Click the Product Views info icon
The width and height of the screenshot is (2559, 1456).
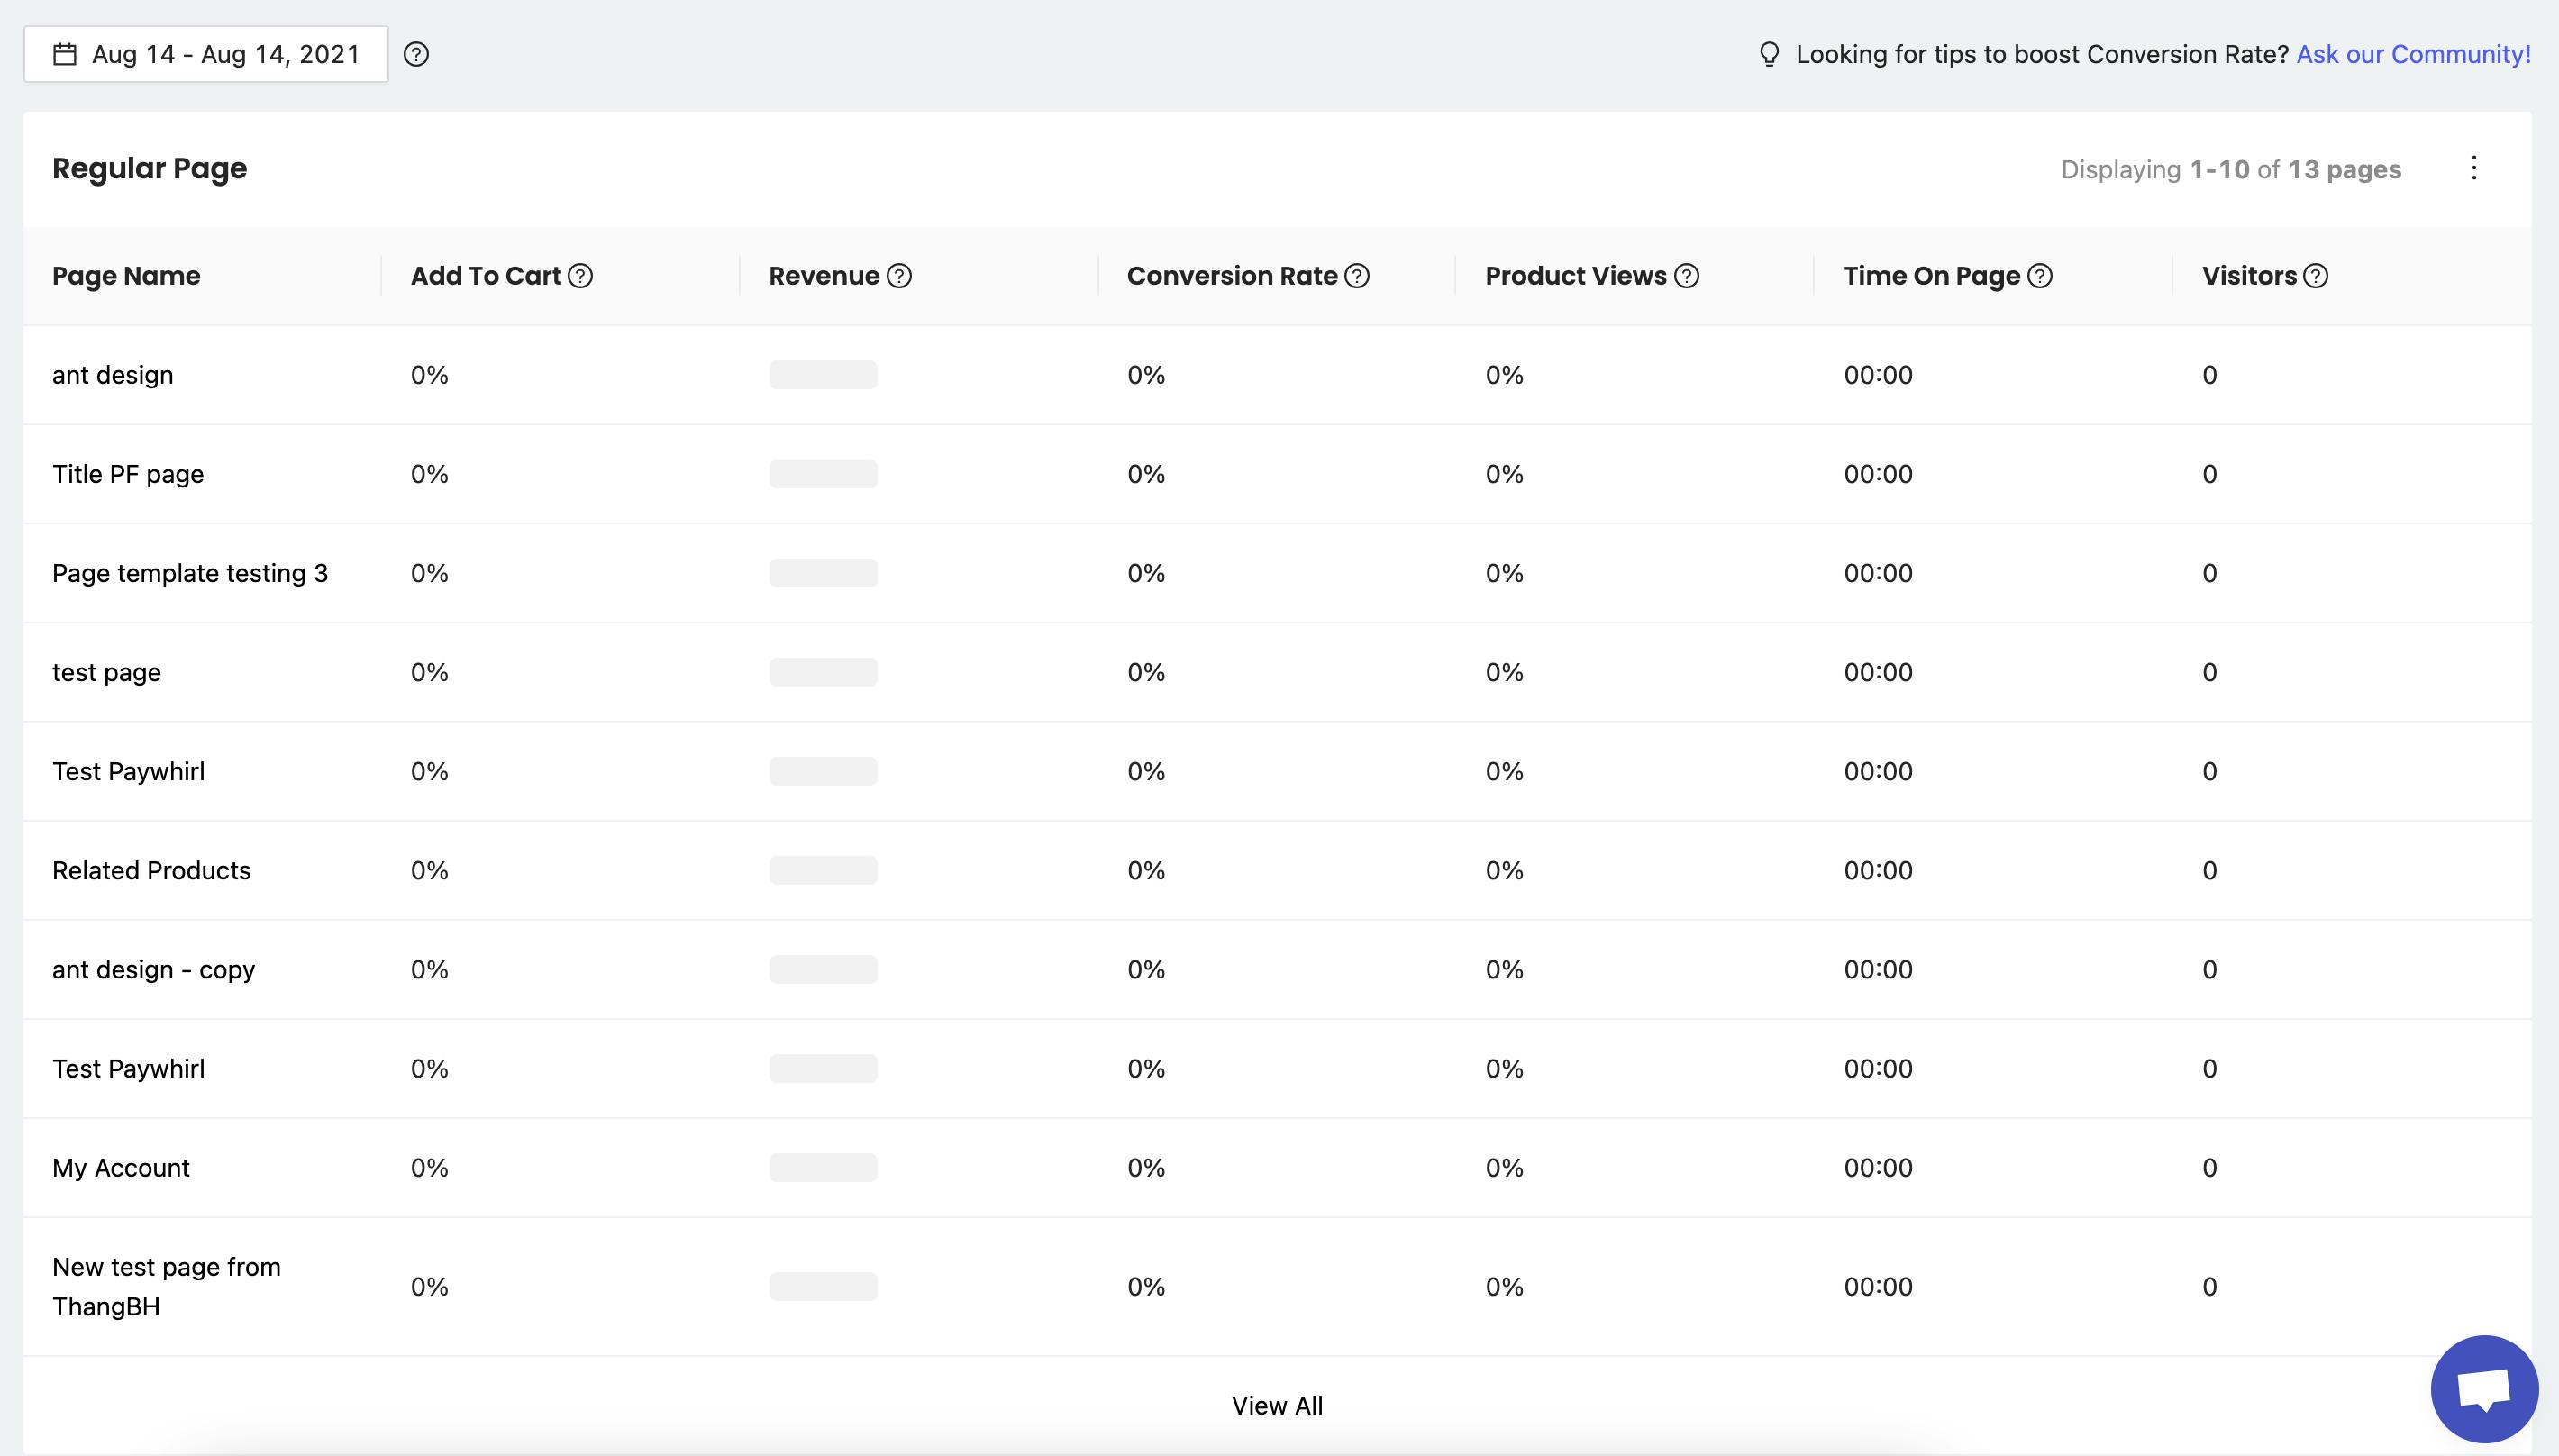1686,276
